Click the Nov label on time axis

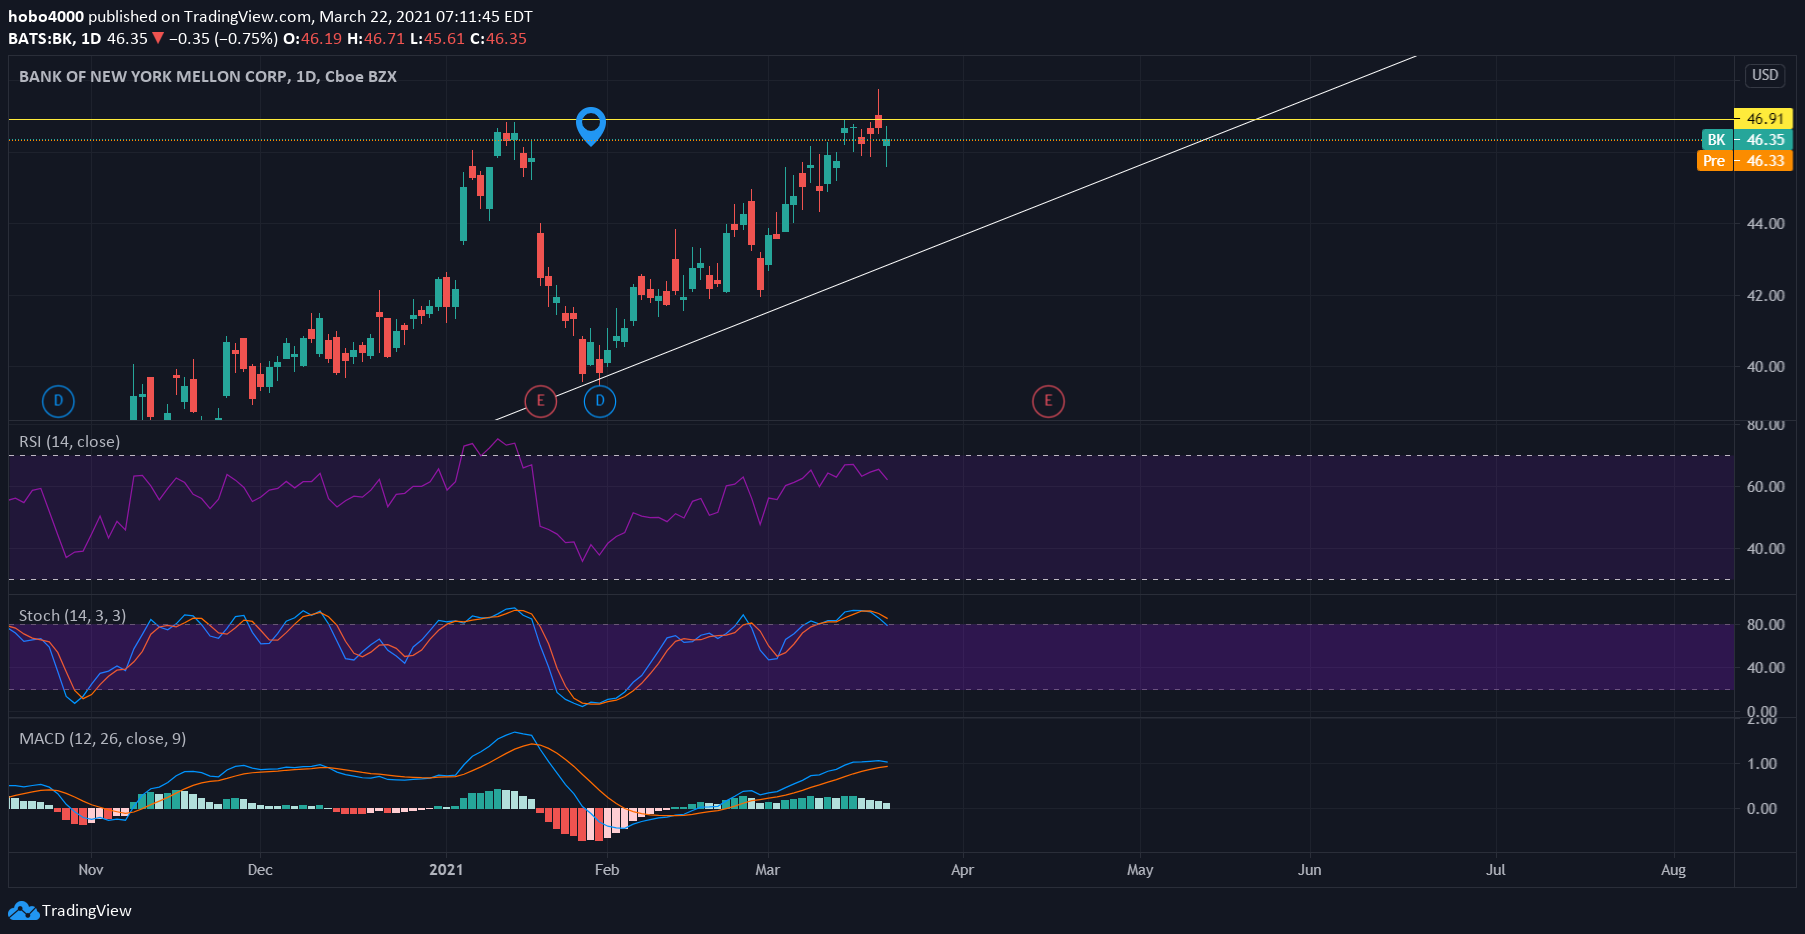pos(91,870)
